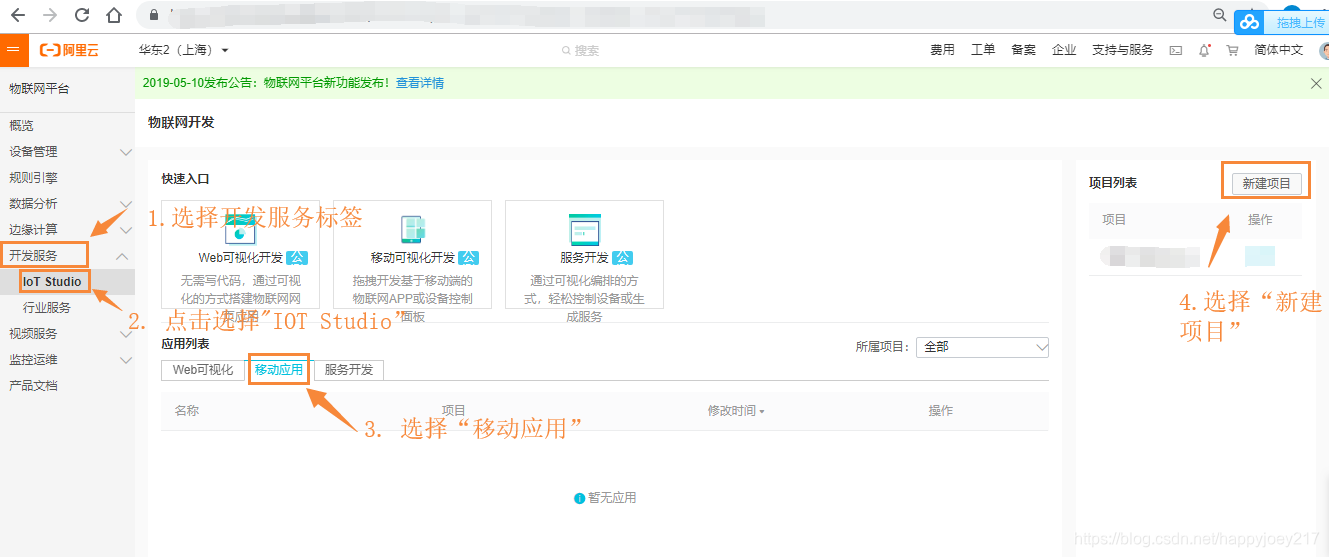Image resolution: width=1329 pixels, height=557 pixels.
Task: Switch to the 移动应用 tab
Action: 279,370
